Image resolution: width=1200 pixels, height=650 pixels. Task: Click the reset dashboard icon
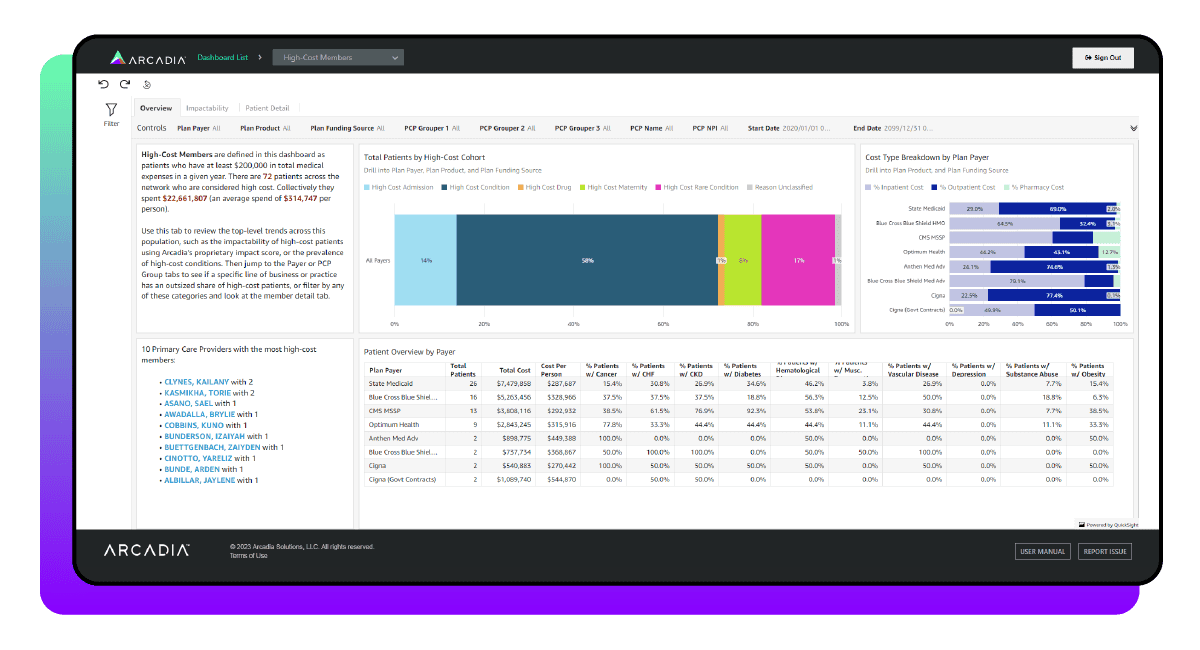tap(147, 85)
